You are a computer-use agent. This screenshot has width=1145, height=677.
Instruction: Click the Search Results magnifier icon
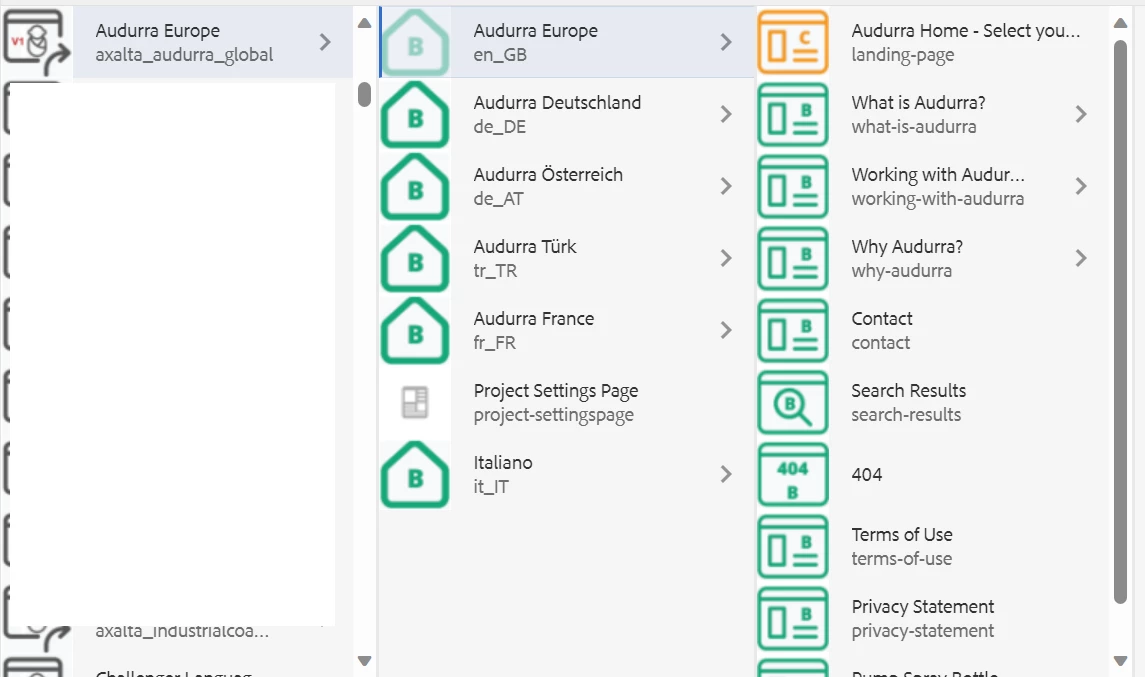click(793, 402)
